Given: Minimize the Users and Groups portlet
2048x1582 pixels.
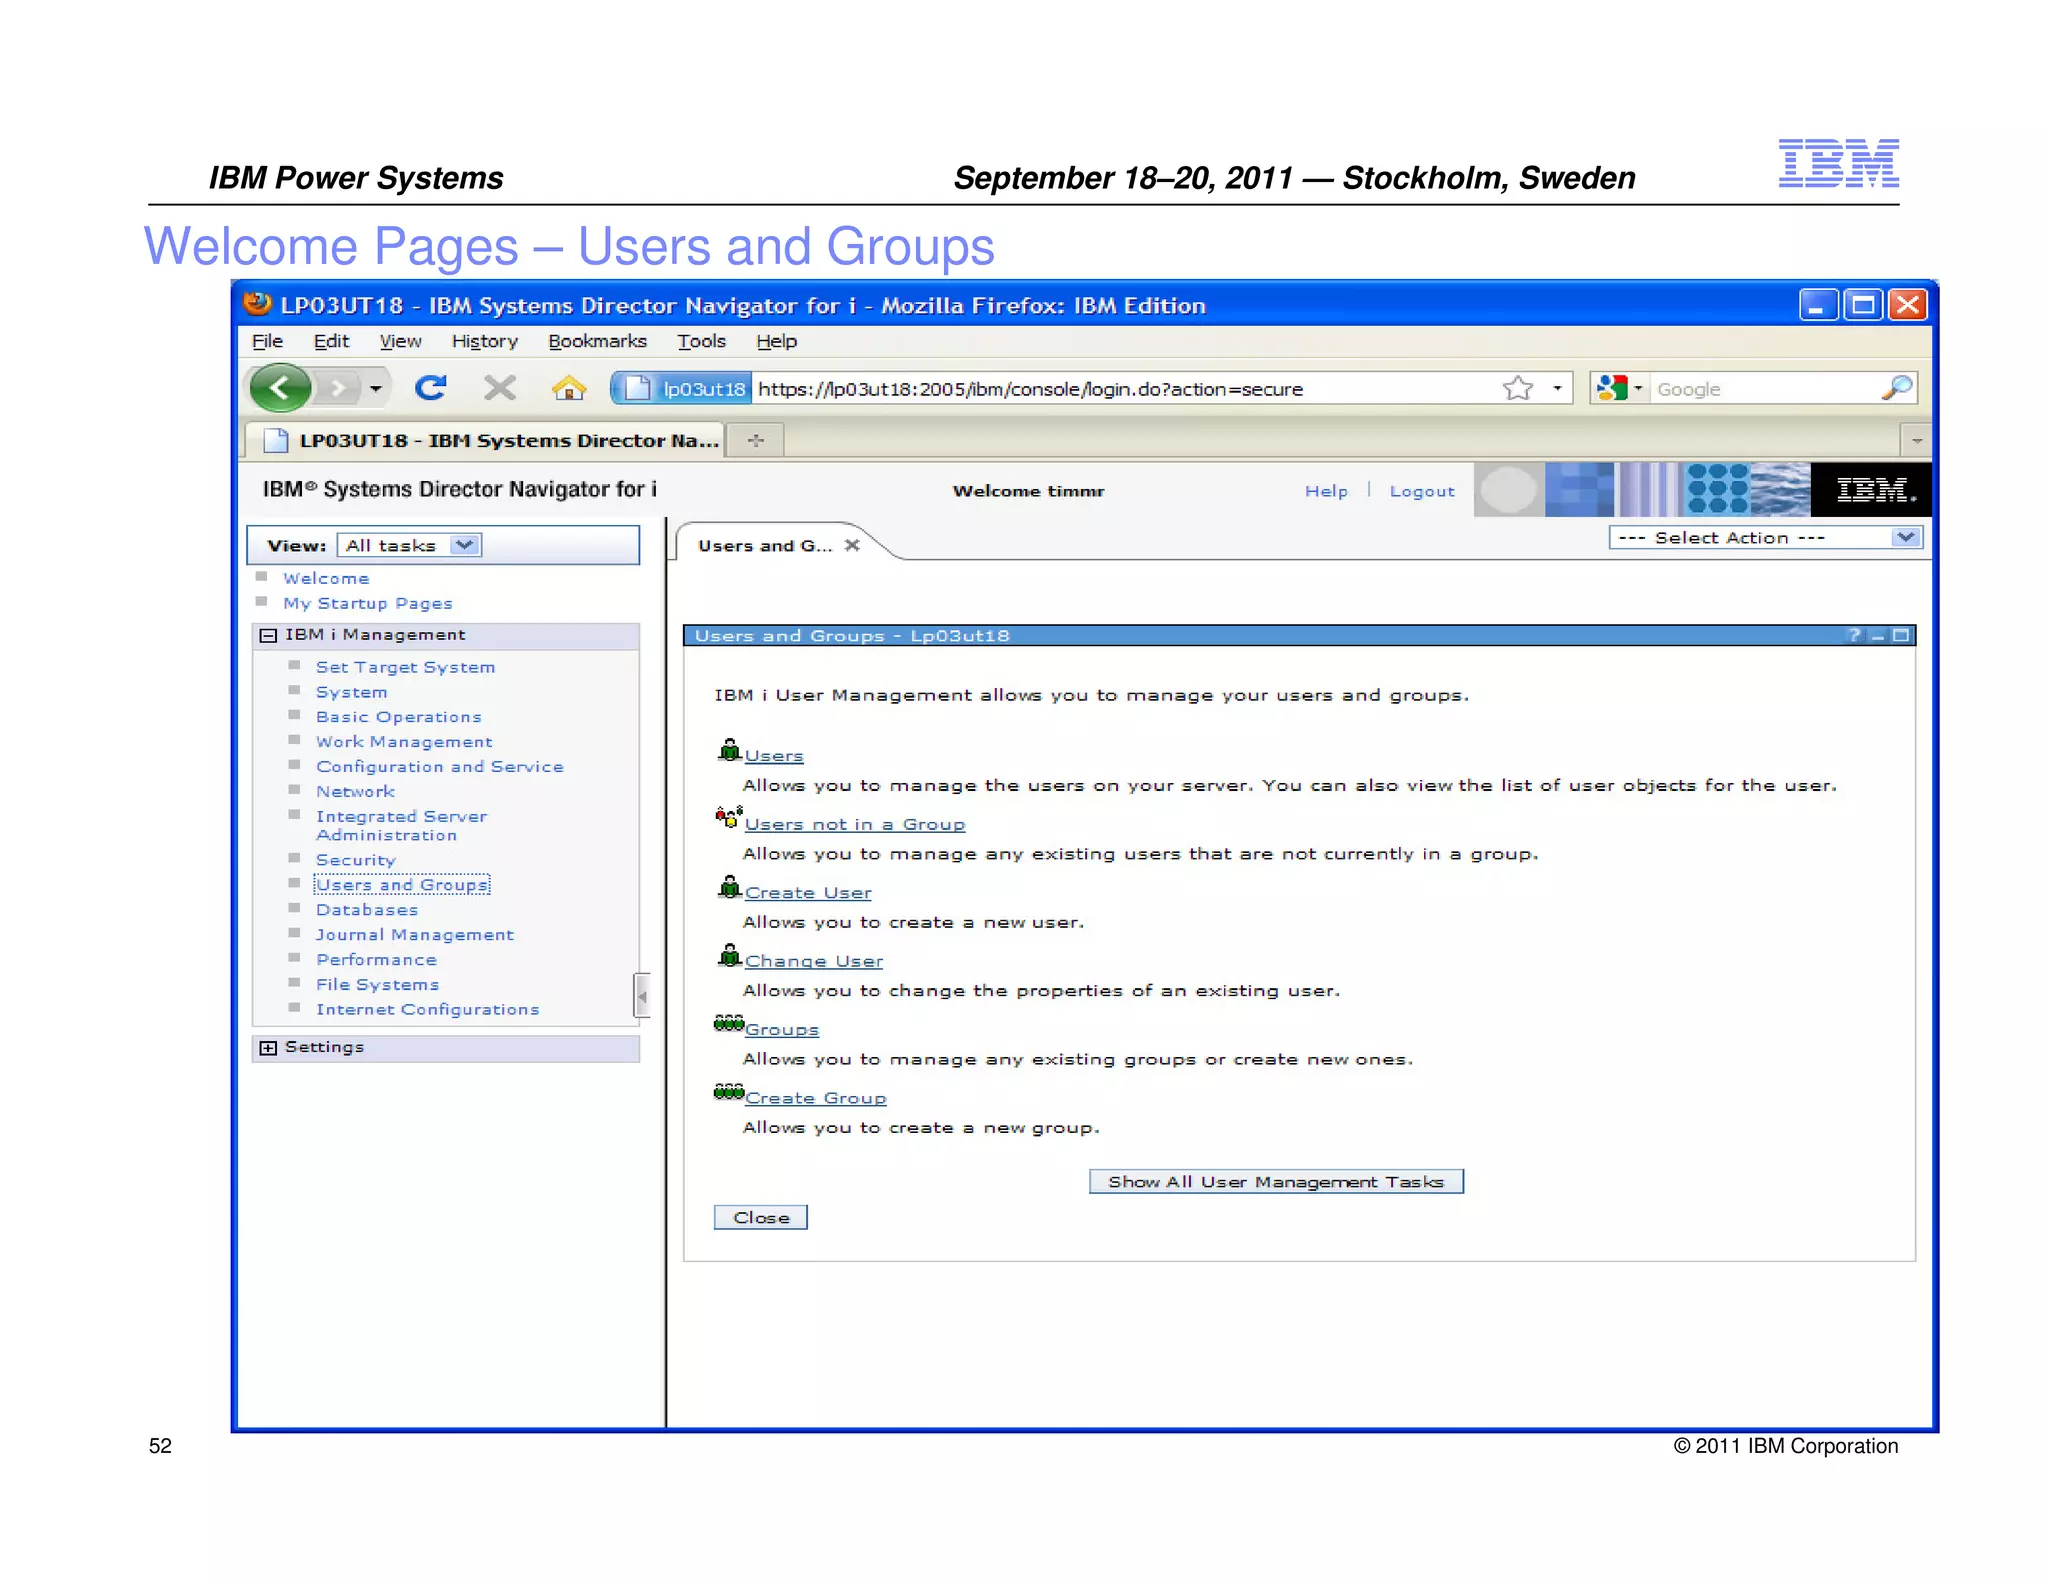Looking at the screenshot, I should tap(1877, 636).
